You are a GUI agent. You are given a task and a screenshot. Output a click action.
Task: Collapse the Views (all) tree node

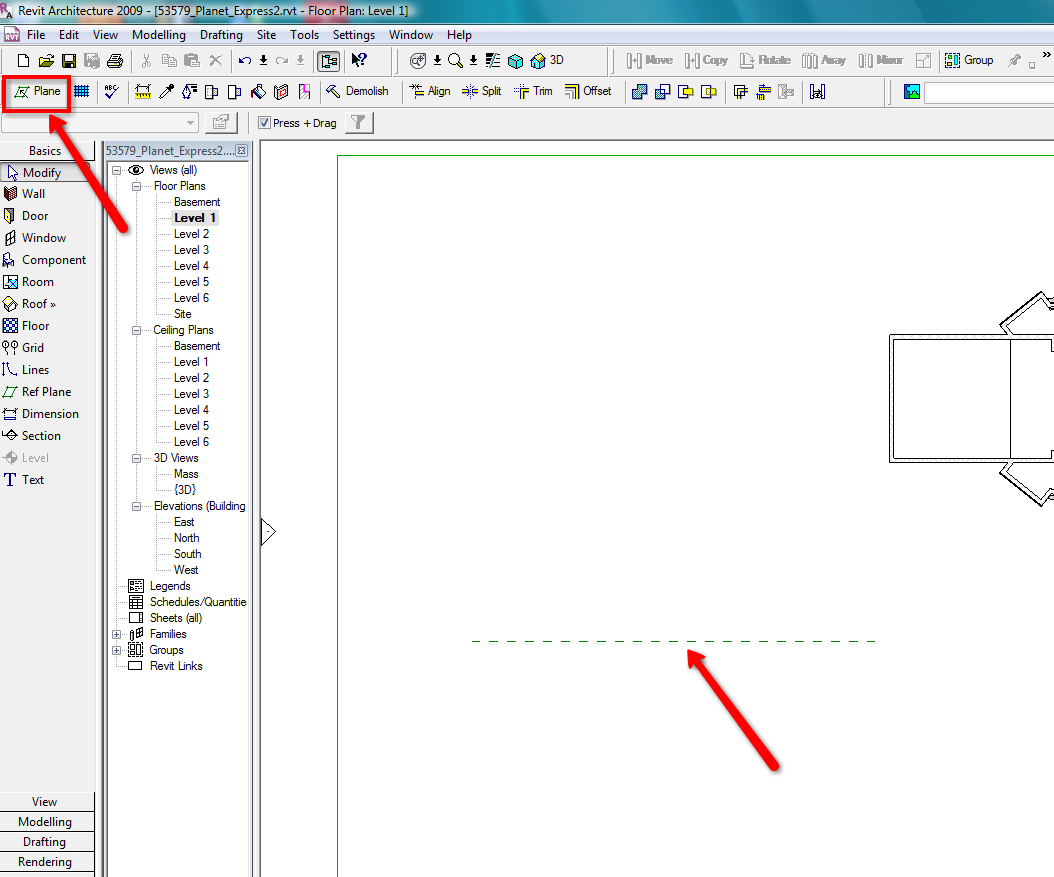point(116,171)
